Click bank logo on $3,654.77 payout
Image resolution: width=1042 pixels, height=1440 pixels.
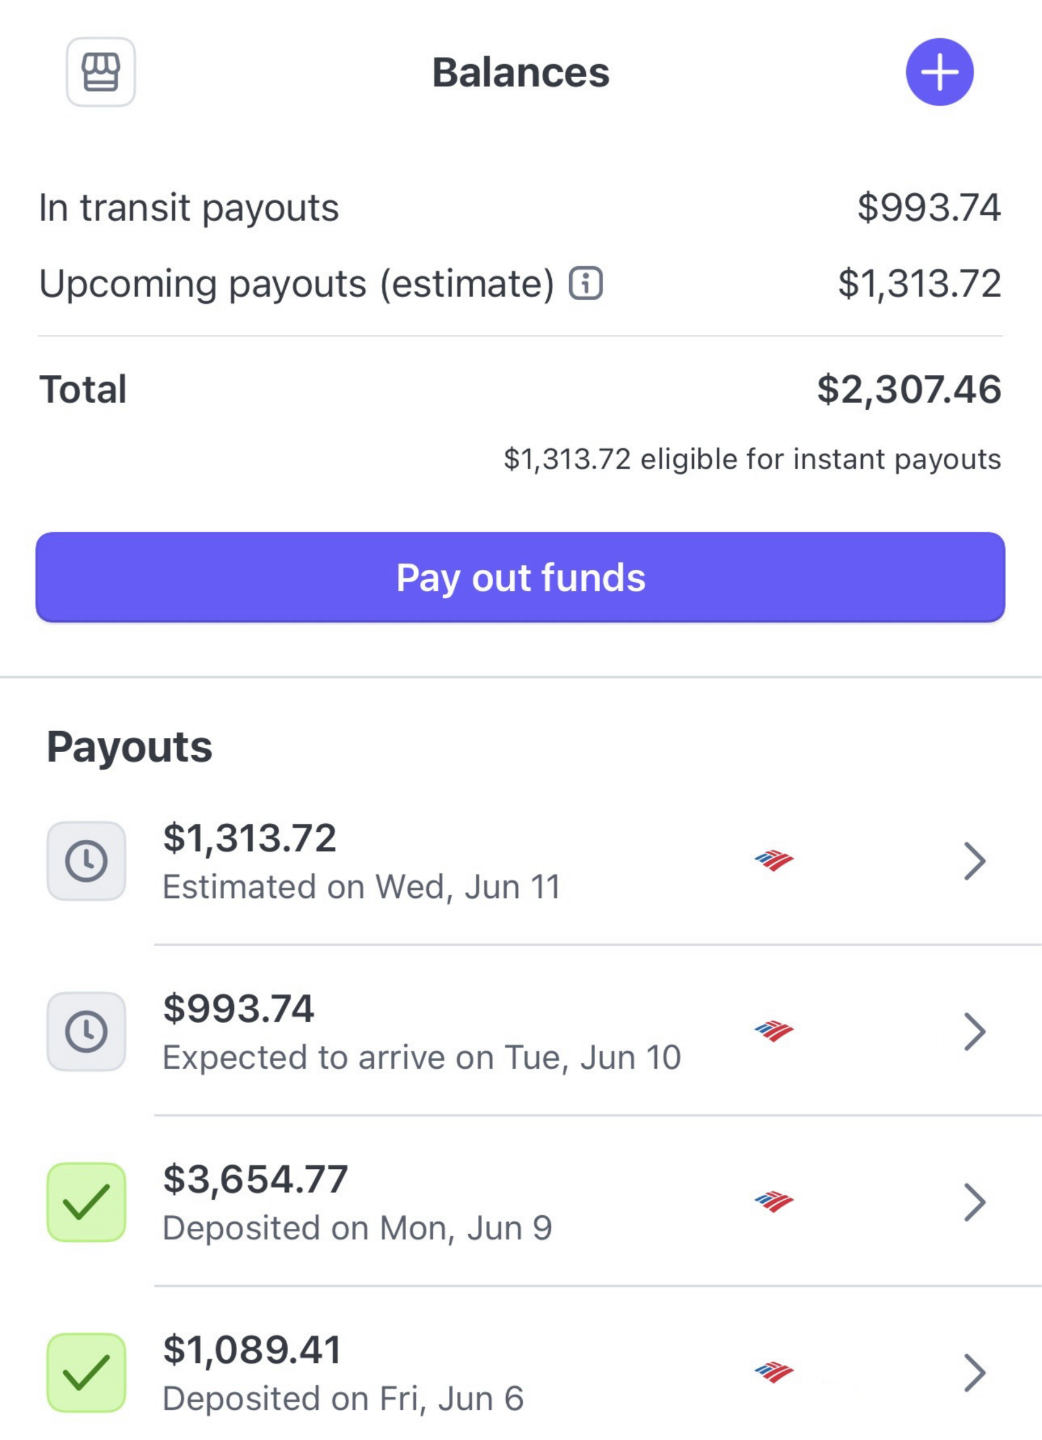pyautogui.click(x=774, y=1201)
